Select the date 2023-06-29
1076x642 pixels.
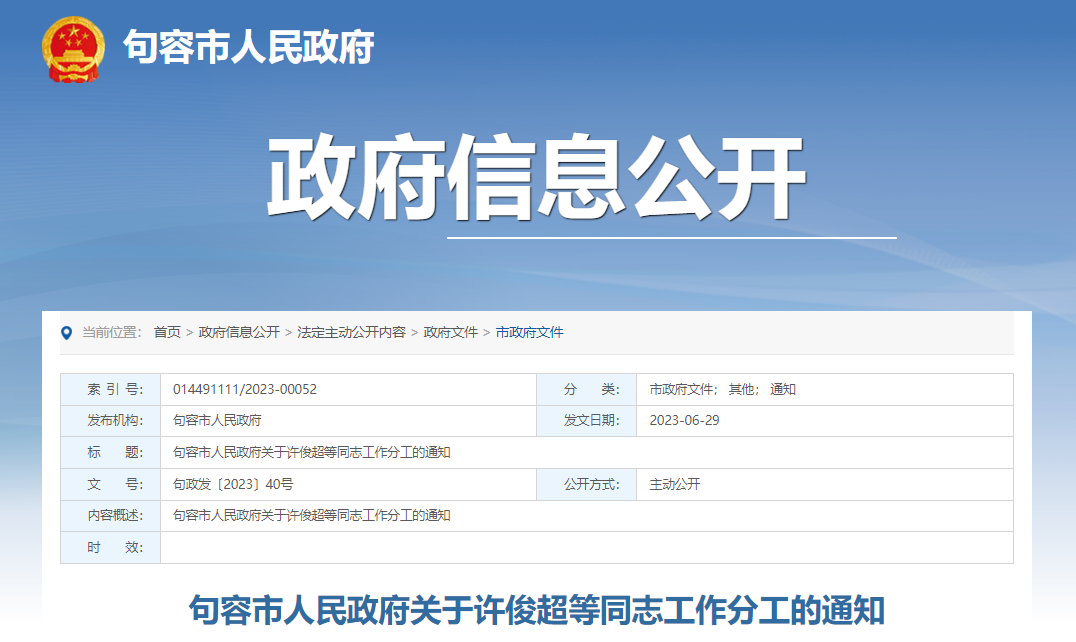(684, 420)
